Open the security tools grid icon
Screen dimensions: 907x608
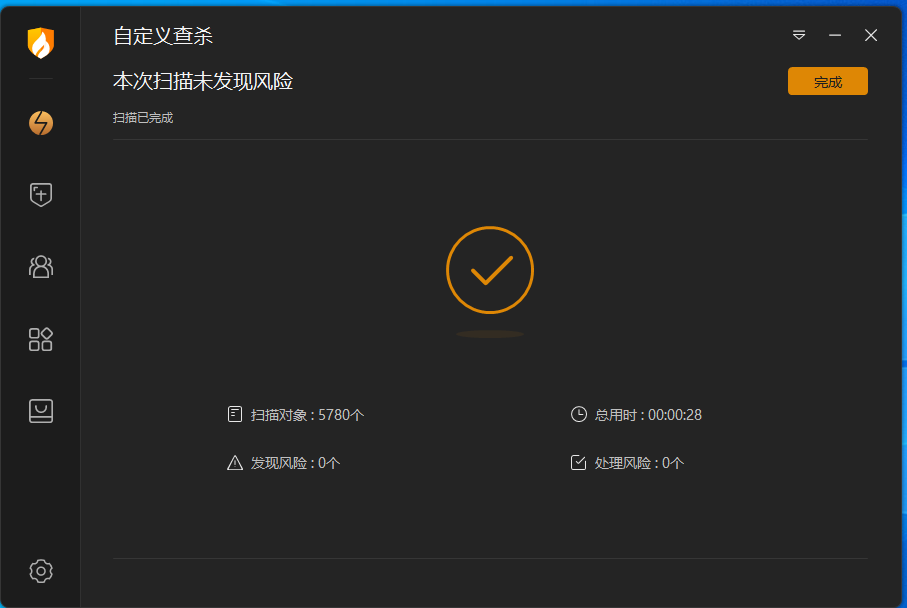40,339
